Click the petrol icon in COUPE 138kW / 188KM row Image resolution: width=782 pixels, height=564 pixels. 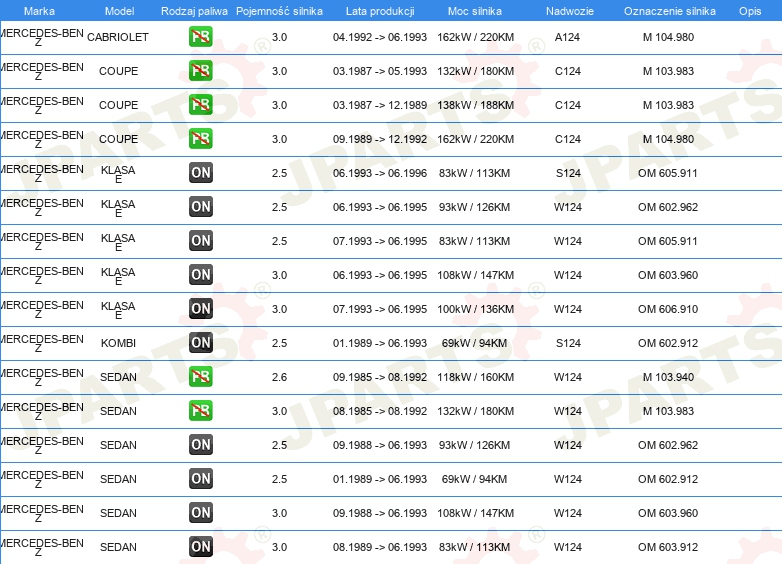pyautogui.click(x=200, y=105)
